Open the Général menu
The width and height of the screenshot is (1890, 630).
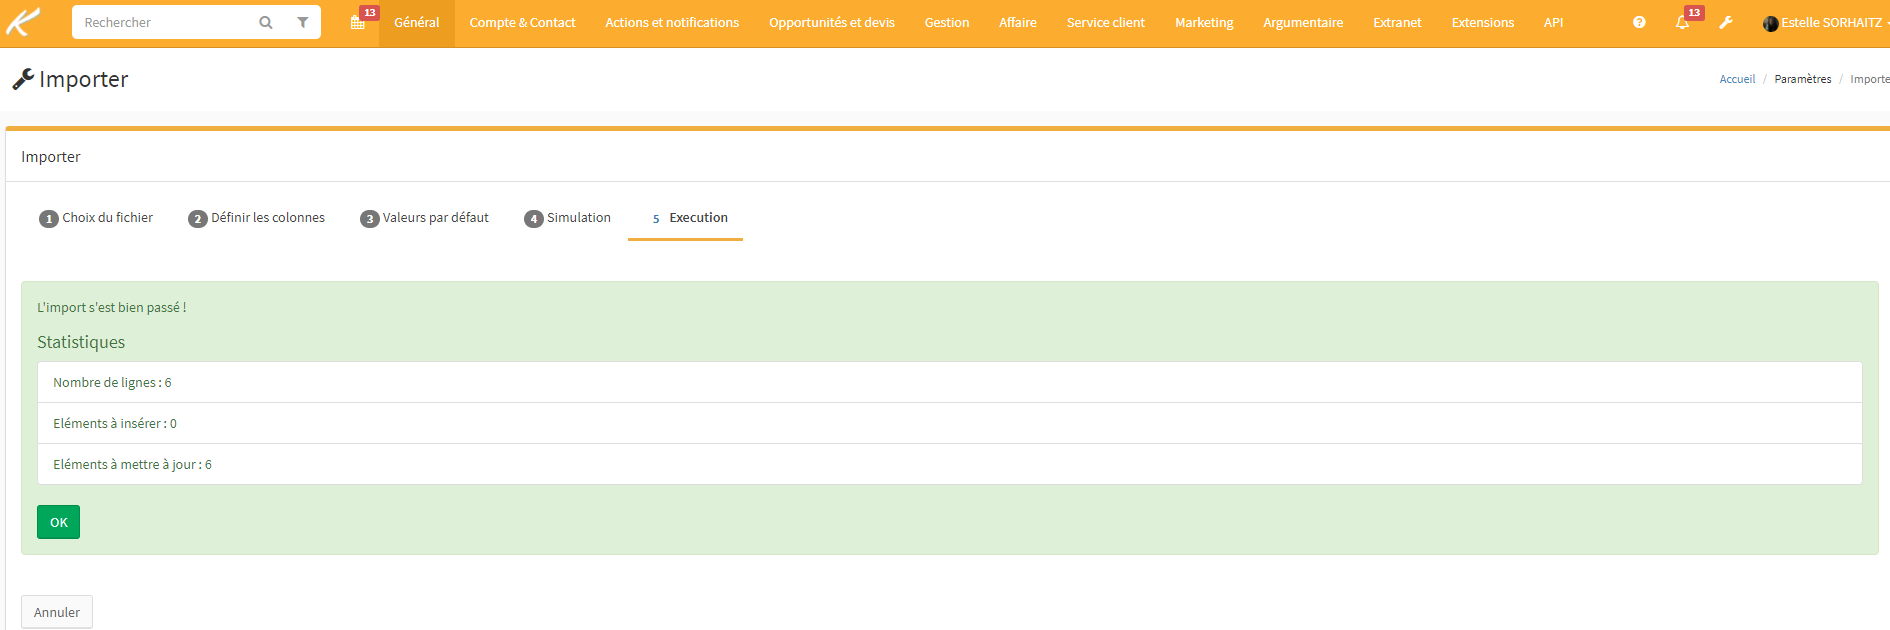417,22
